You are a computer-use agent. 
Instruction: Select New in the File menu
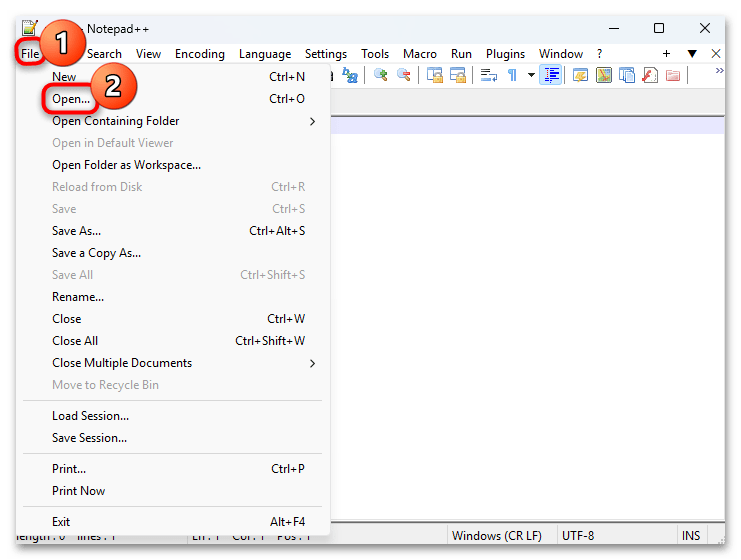(x=173, y=77)
